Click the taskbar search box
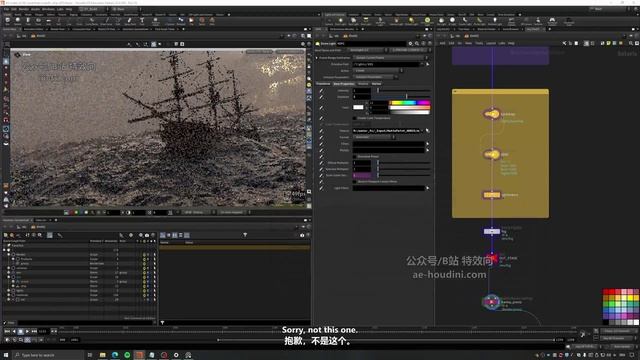The image size is (640, 360). click(x=49, y=355)
